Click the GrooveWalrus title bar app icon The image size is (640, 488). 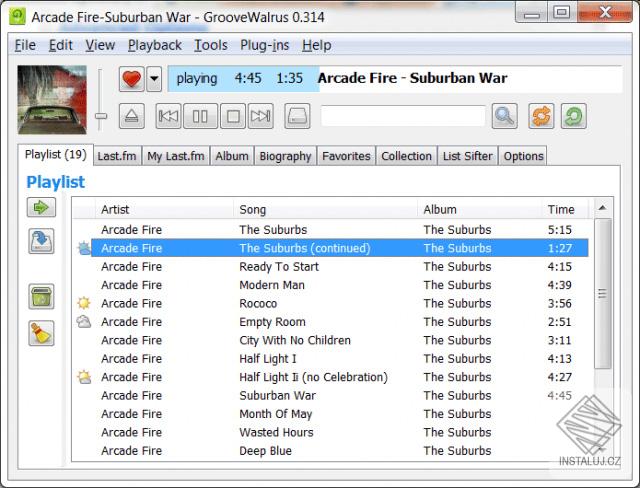[18, 17]
